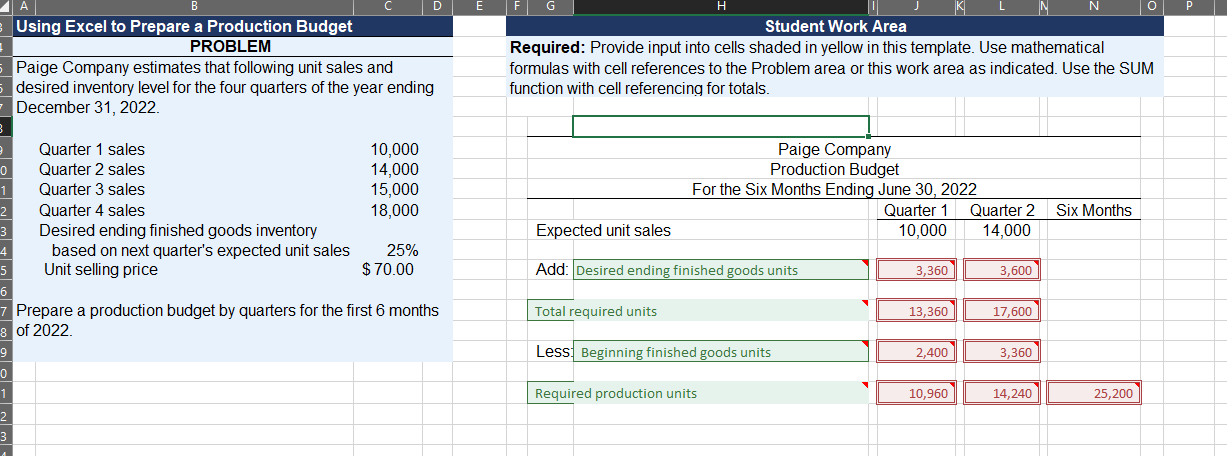Viewport: 1227px width, 456px height.
Task: Click the 'Using Excel to Prepare a Production Budget' title
Action: [x=185, y=26]
